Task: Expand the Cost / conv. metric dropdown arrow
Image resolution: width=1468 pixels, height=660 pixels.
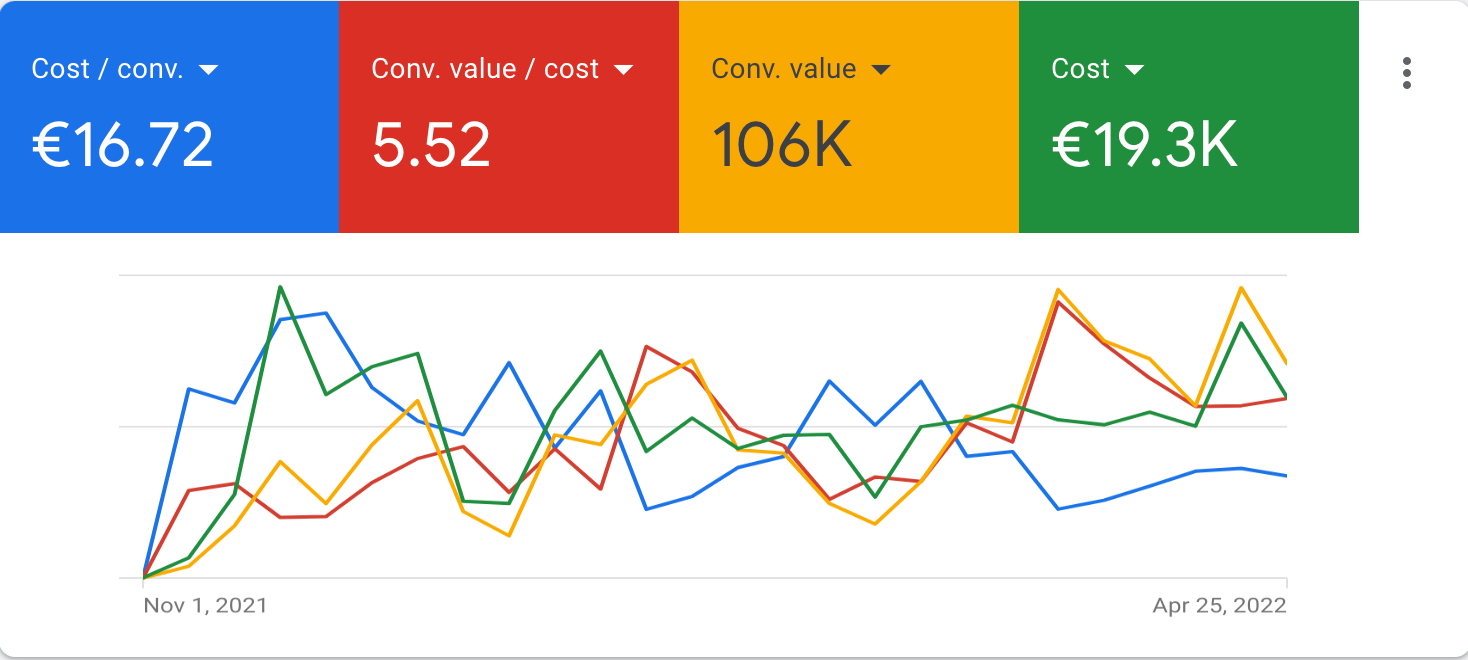Action: click(x=209, y=70)
